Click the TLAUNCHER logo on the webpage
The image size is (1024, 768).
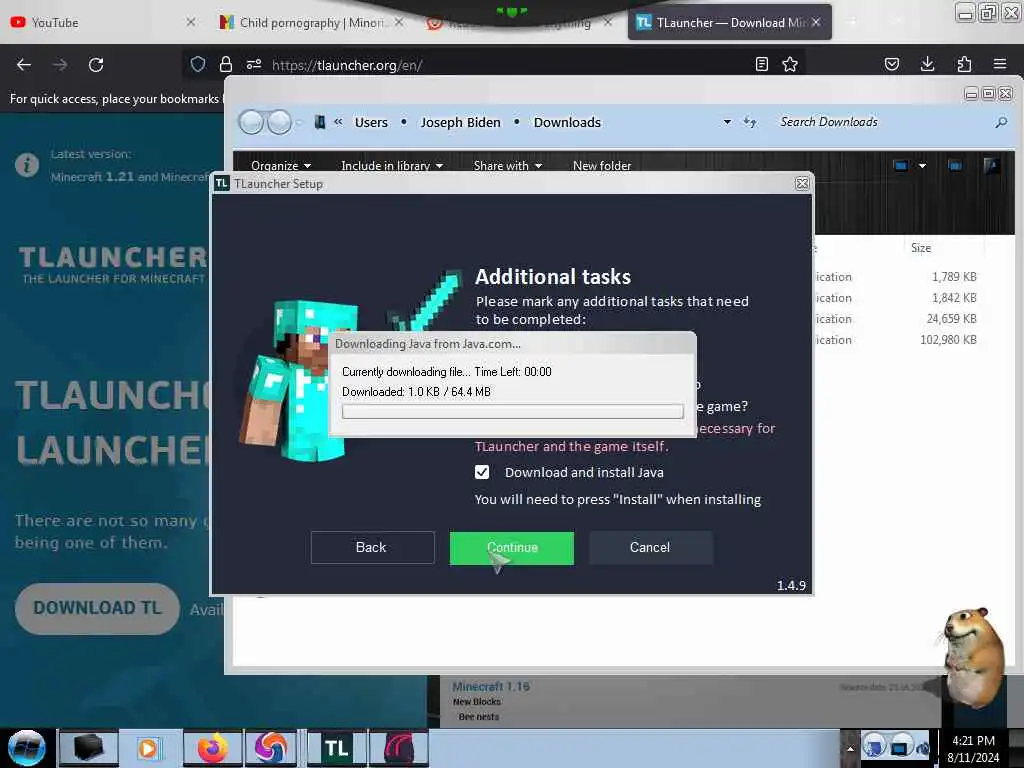pos(112,264)
